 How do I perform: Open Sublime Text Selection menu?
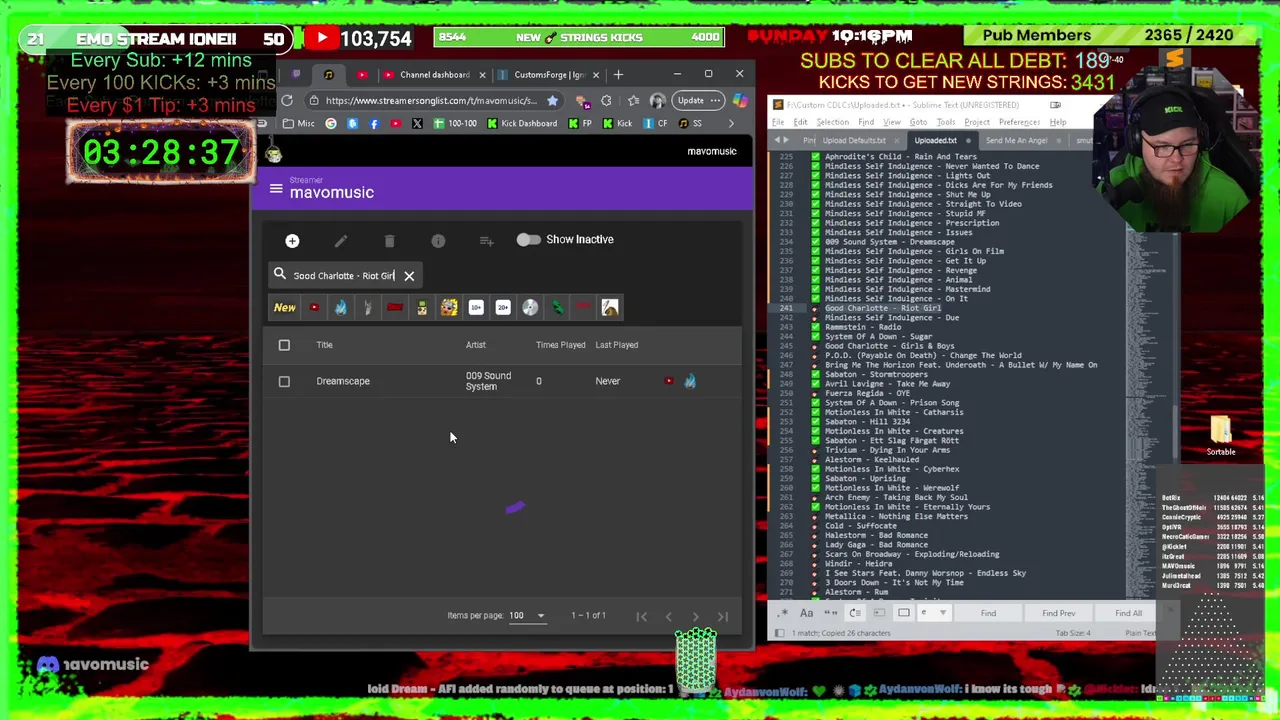coord(832,122)
